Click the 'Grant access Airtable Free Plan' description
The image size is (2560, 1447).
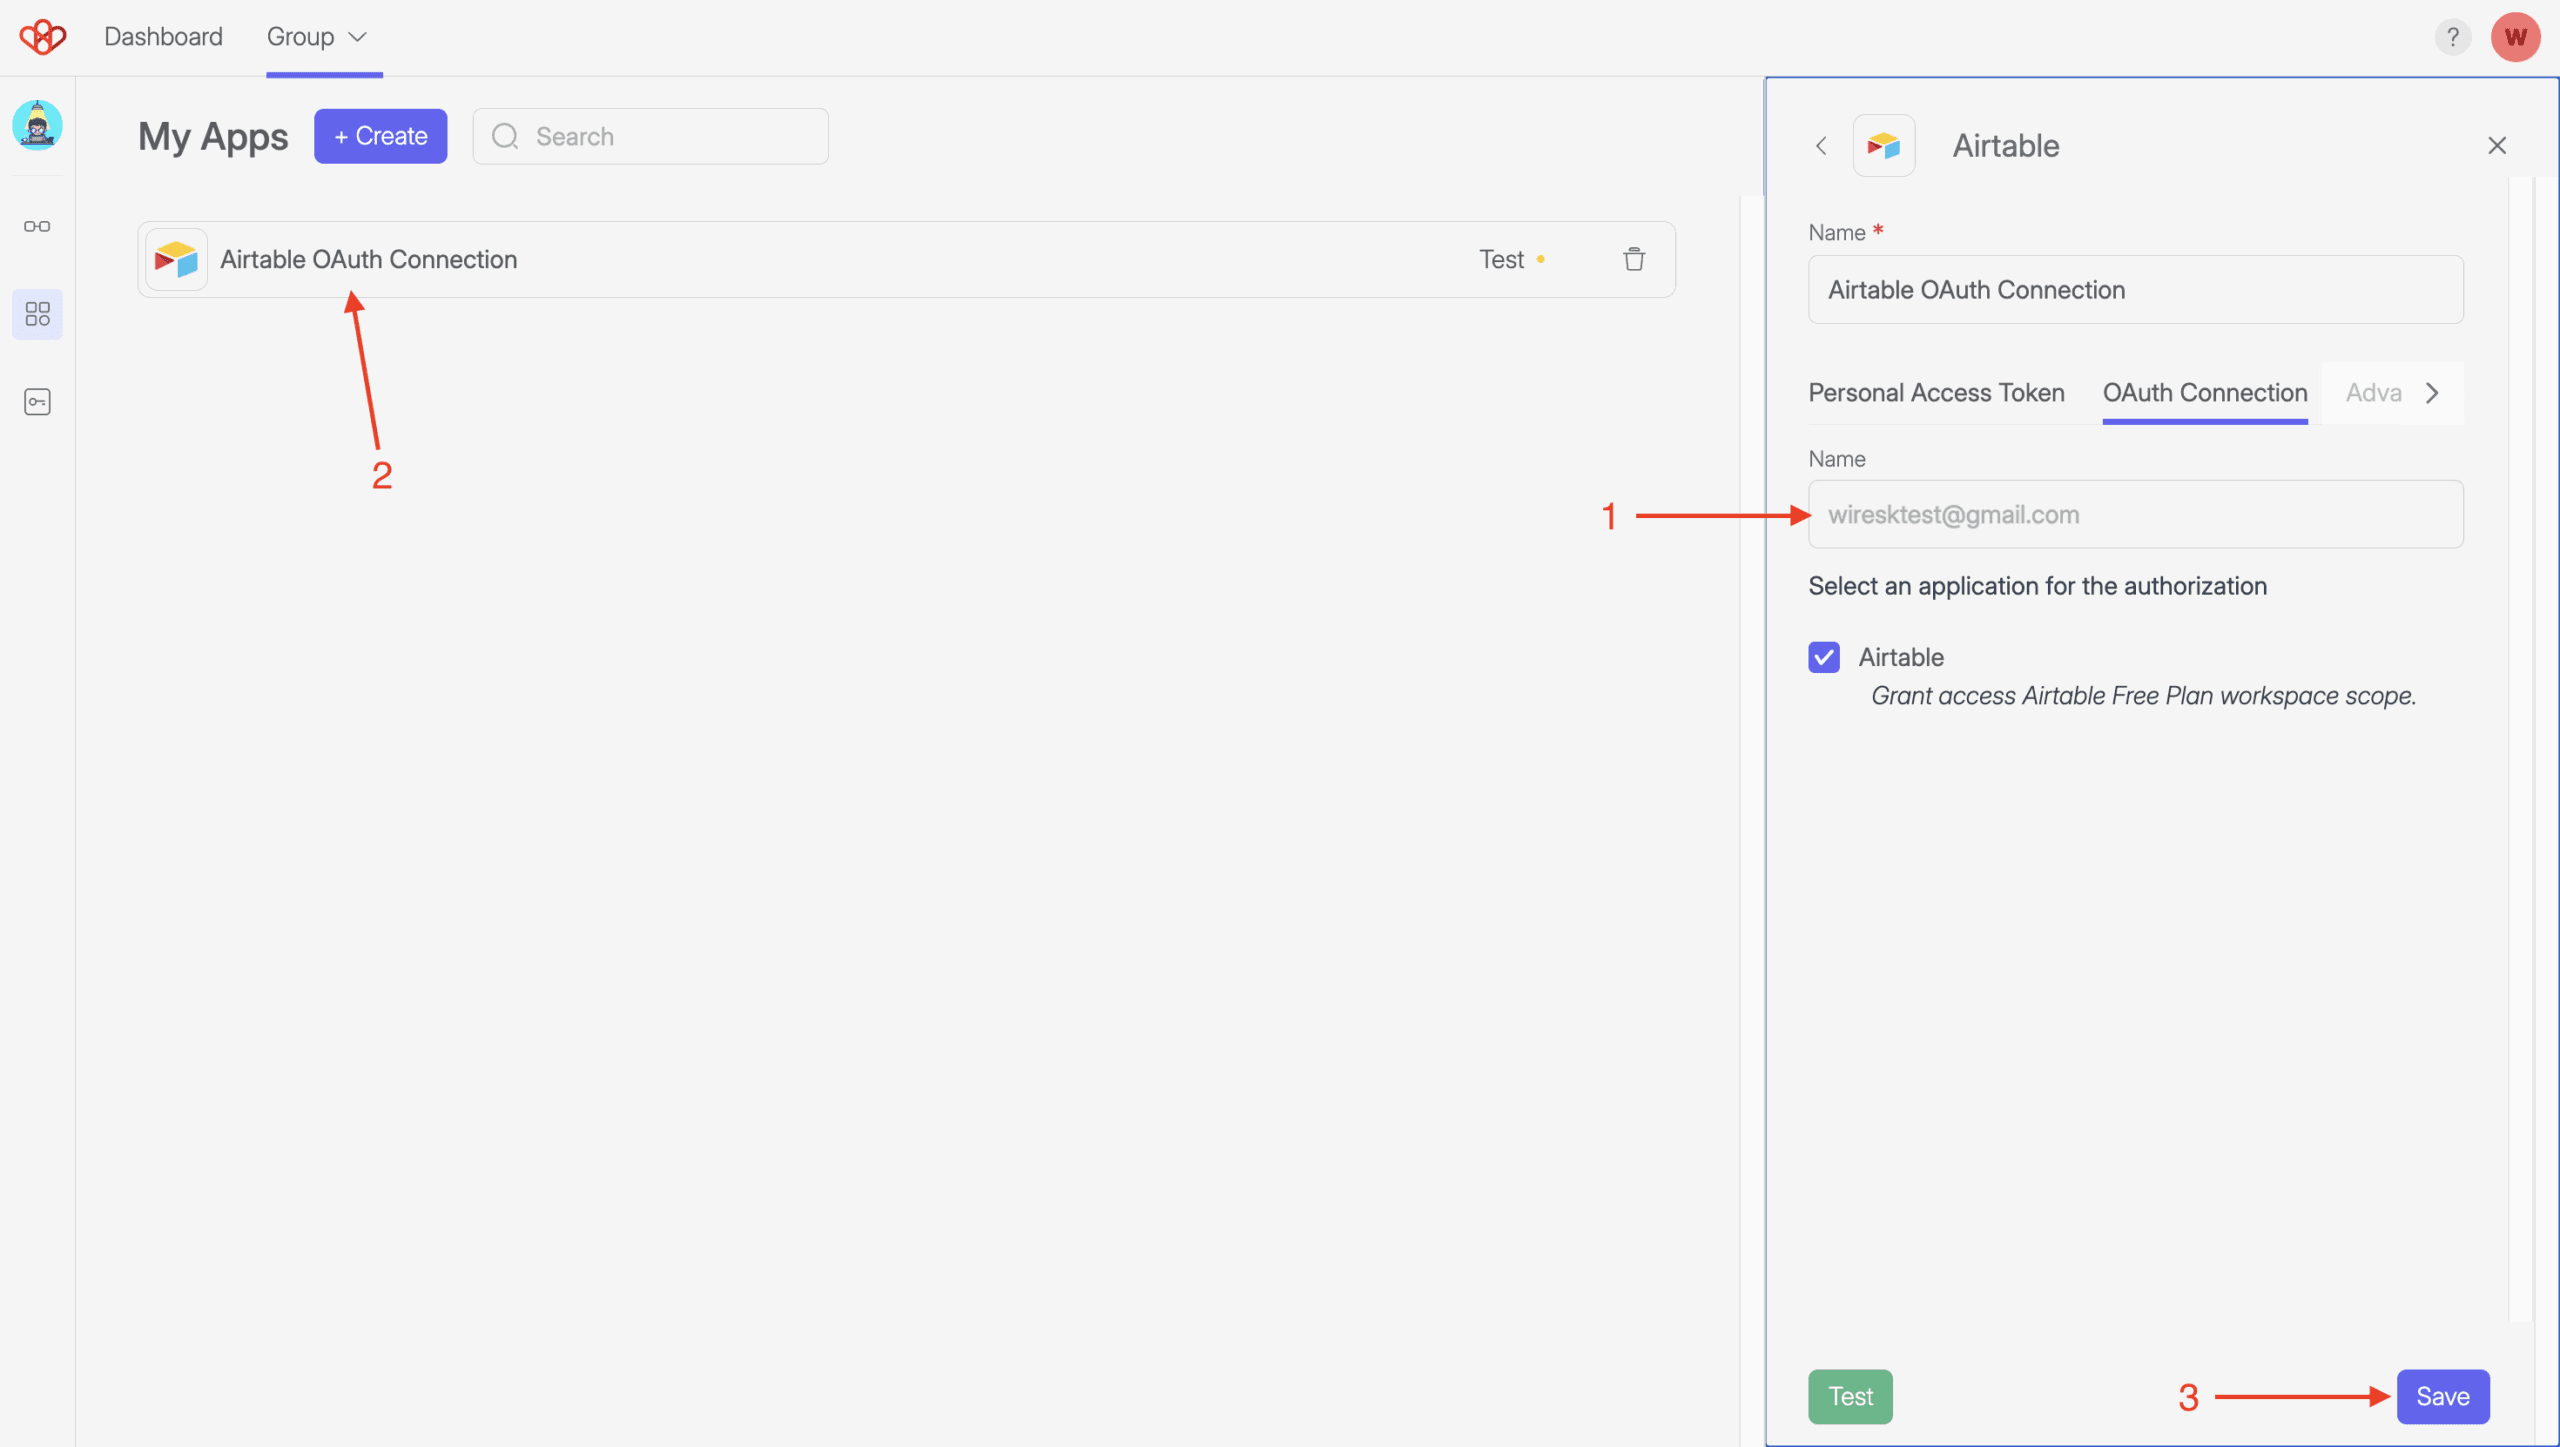(x=2143, y=696)
